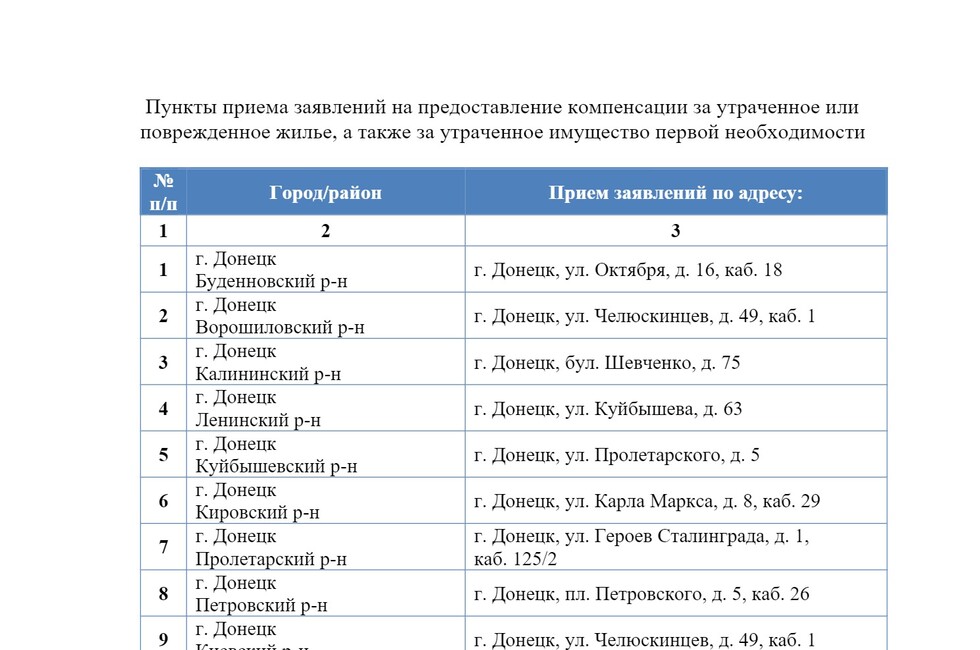980x650 pixels.
Task: Select address "ул. Карла Маркса, д. 8, каб. 29"
Action: point(647,501)
